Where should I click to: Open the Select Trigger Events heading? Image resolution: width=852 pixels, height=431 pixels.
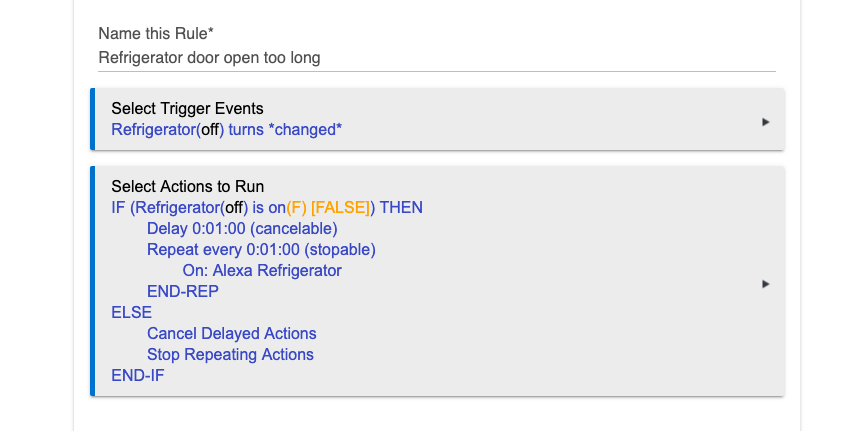click(187, 109)
